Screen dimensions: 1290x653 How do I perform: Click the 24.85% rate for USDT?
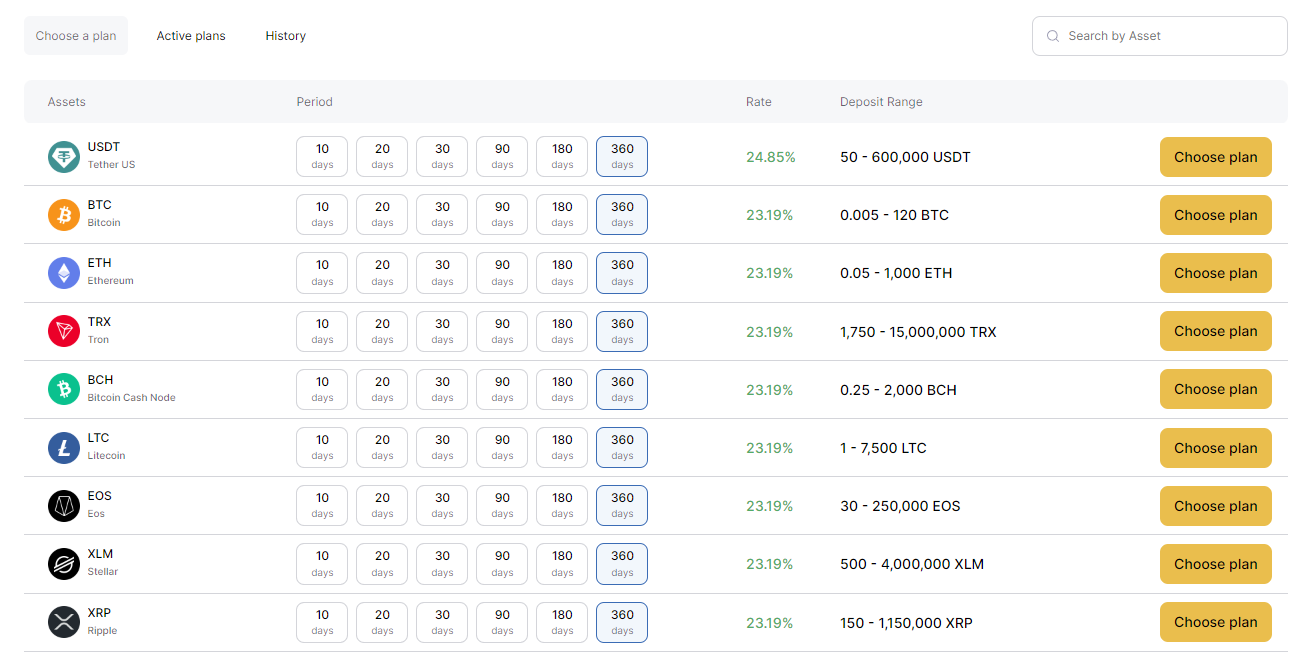coord(771,157)
